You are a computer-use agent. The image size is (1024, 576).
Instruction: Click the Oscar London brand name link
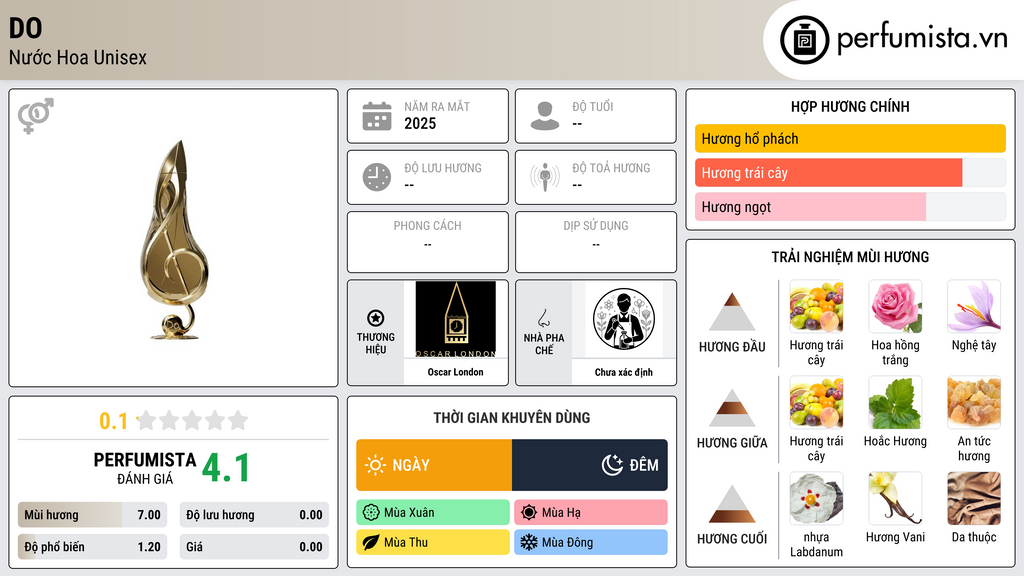pos(455,372)
